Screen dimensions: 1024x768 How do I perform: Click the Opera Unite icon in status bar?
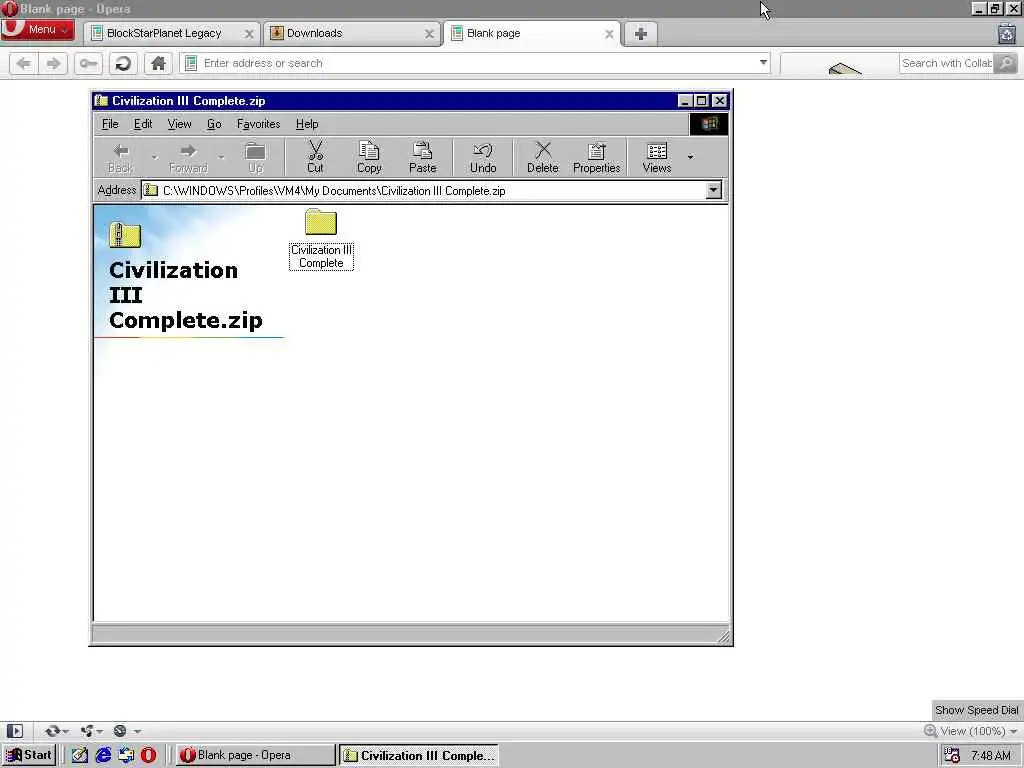click(x=87, y=731)
